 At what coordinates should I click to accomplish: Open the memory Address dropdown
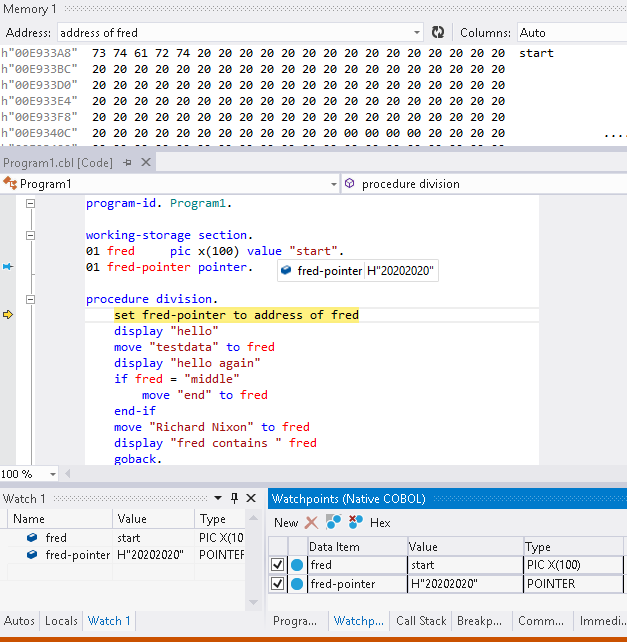416,33
